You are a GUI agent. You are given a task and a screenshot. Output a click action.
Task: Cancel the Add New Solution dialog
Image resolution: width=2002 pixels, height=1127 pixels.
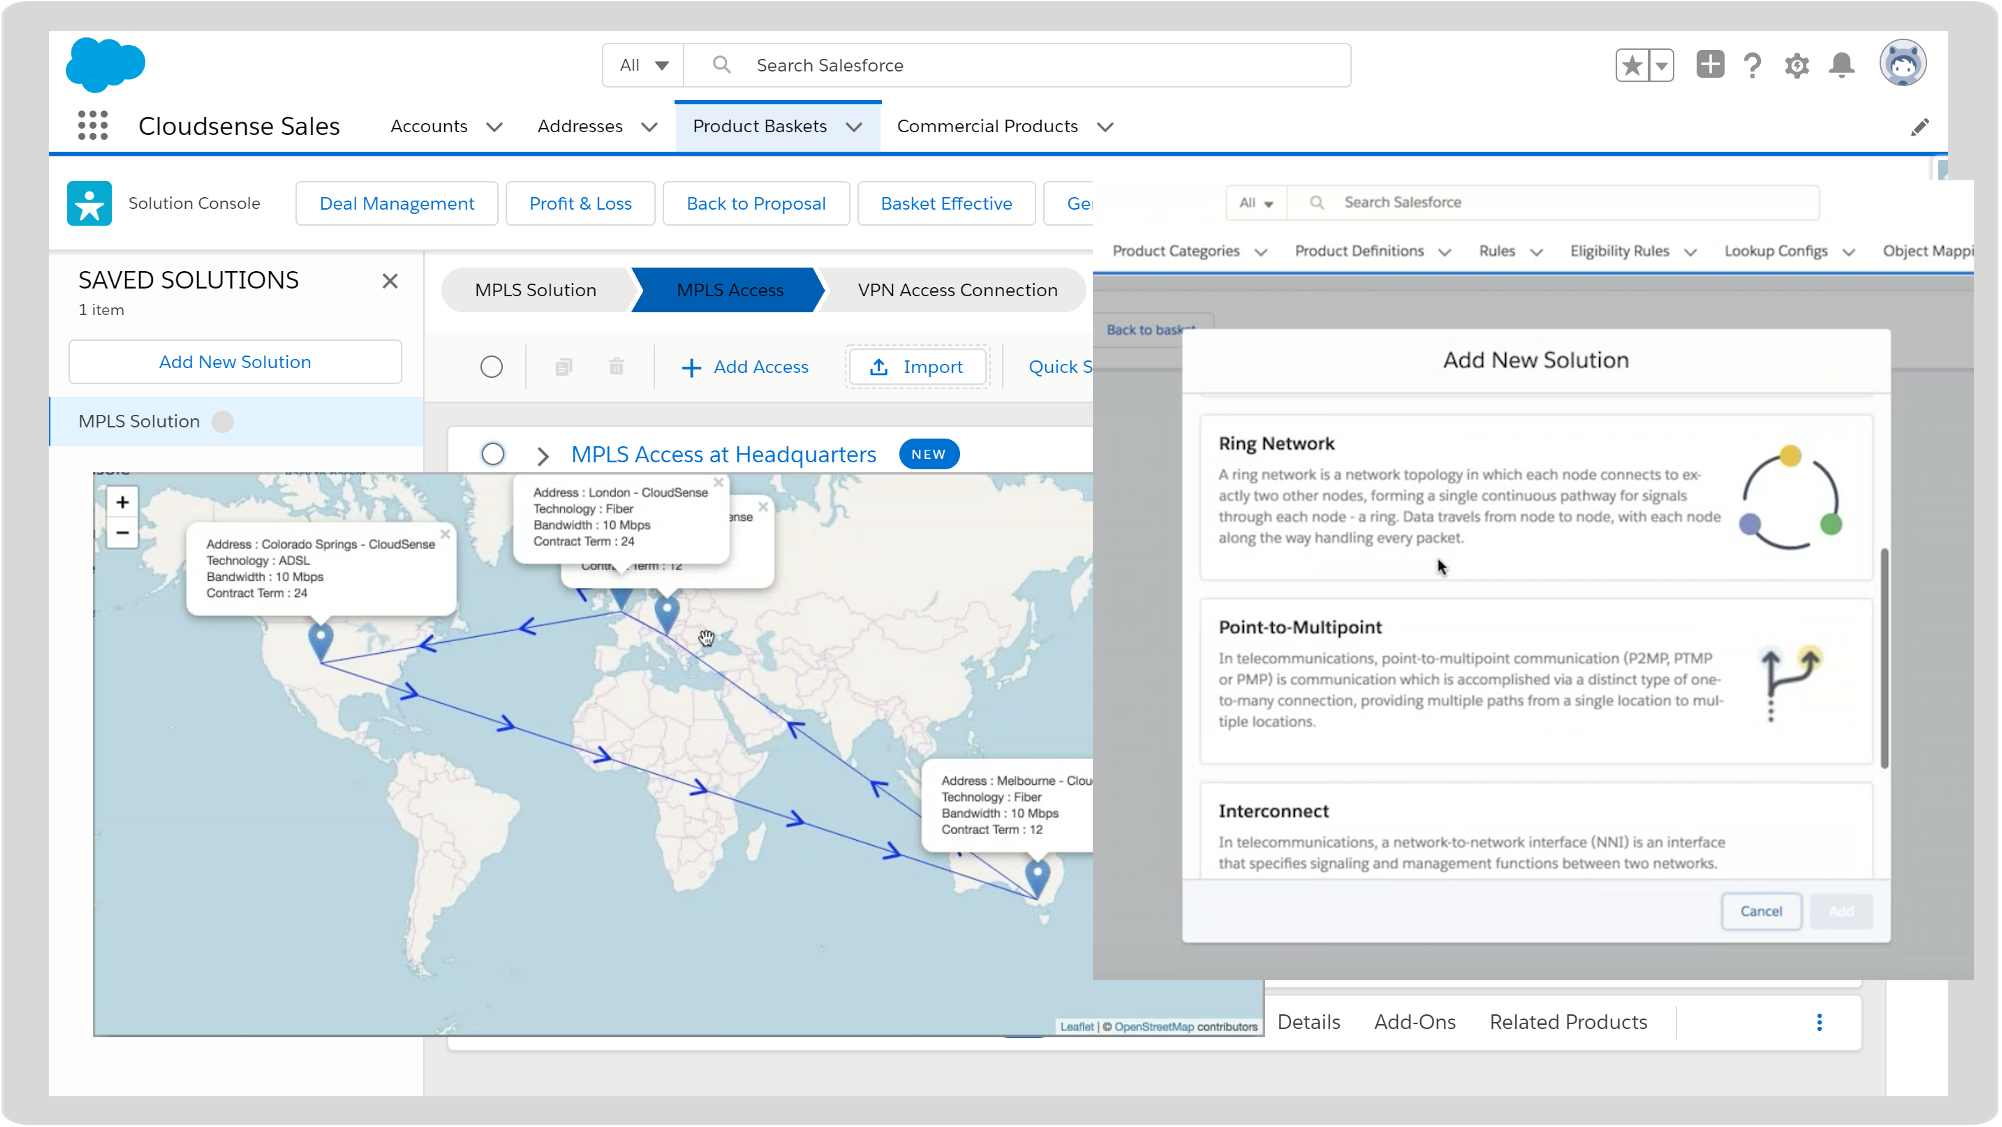1760,911
